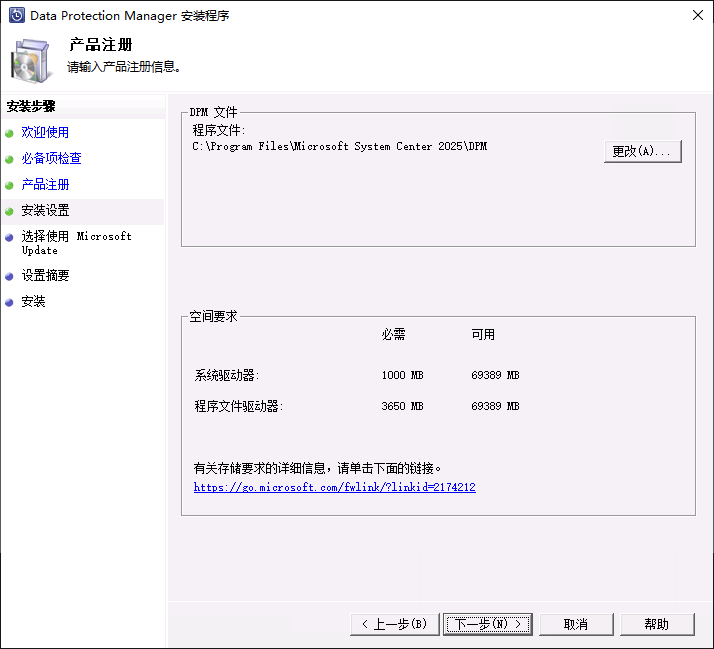This screenshot has height=649, width=714.
Task: Open help with 帮助 button
Action: click(657, 624)
